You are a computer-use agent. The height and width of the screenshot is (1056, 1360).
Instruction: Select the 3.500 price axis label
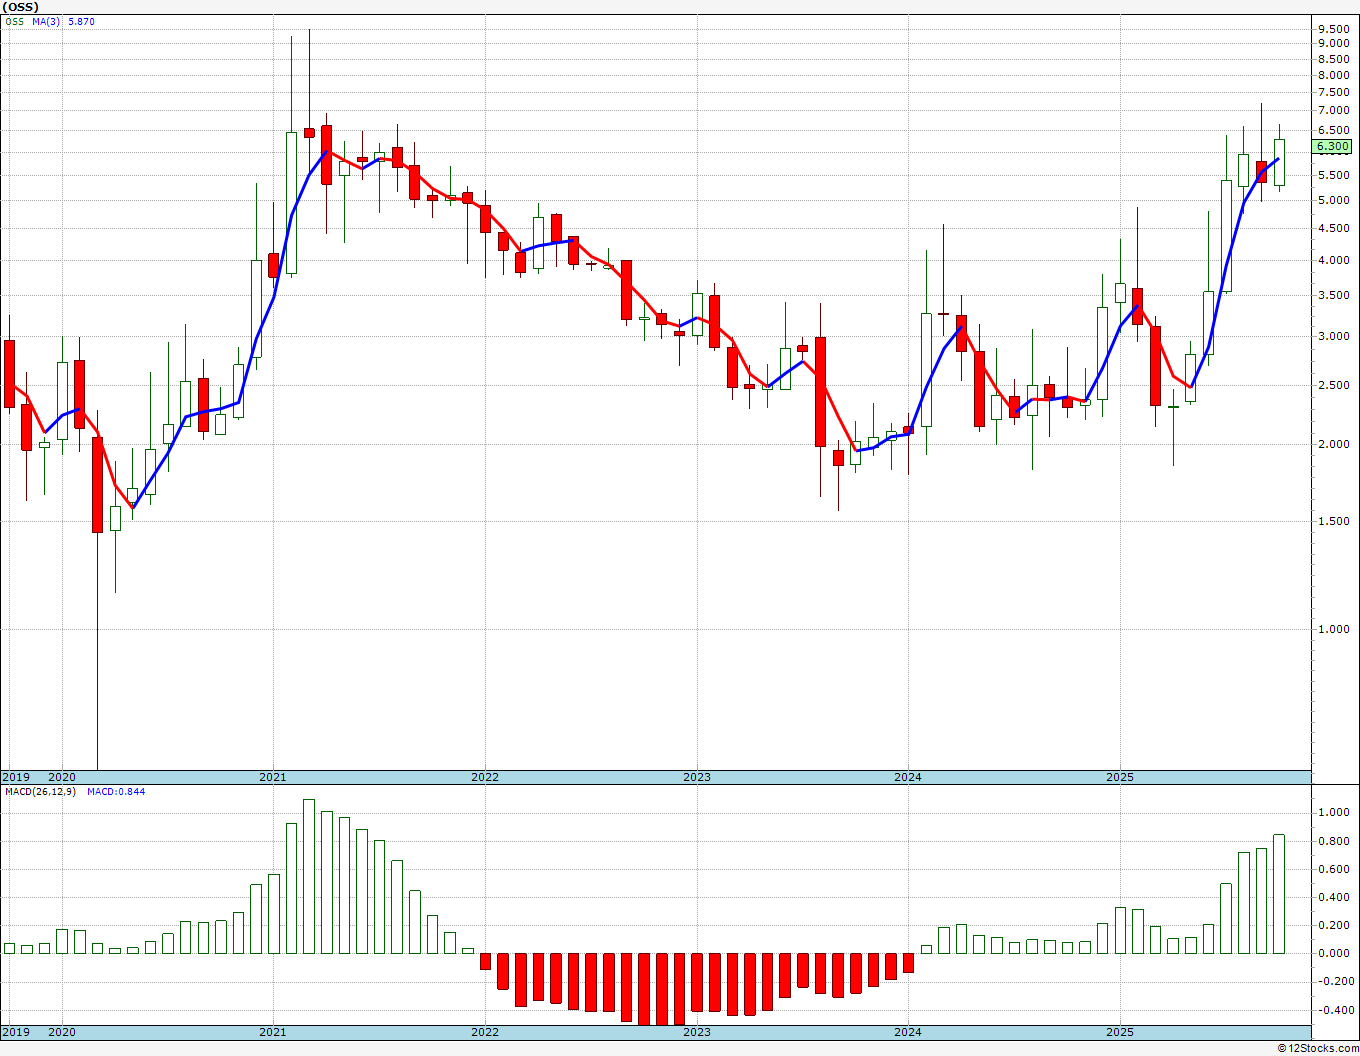click(x=1333, y=295)
